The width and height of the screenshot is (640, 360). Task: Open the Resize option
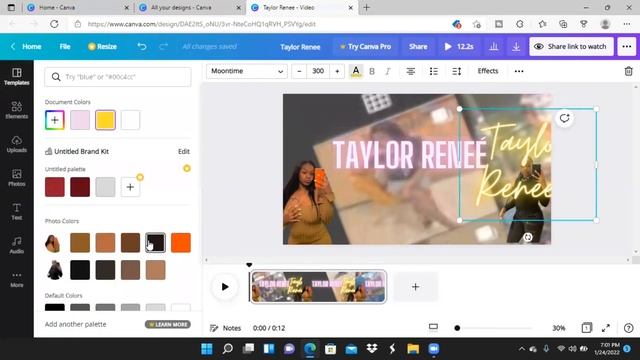tap(102, 47)
